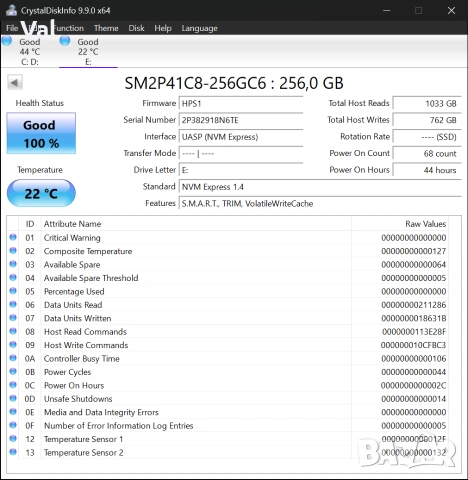Click the 22 °C temperature button

point(41,193)
